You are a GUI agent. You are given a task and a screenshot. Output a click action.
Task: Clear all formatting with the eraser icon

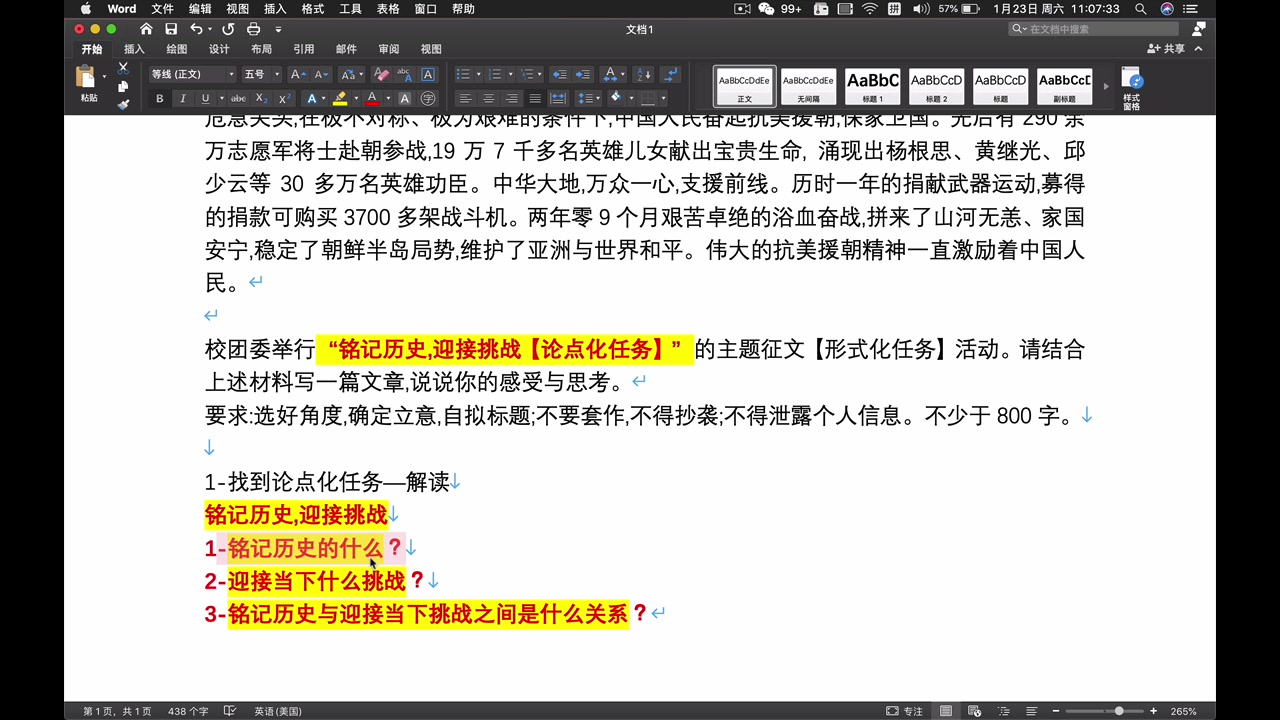pos(381,74)
